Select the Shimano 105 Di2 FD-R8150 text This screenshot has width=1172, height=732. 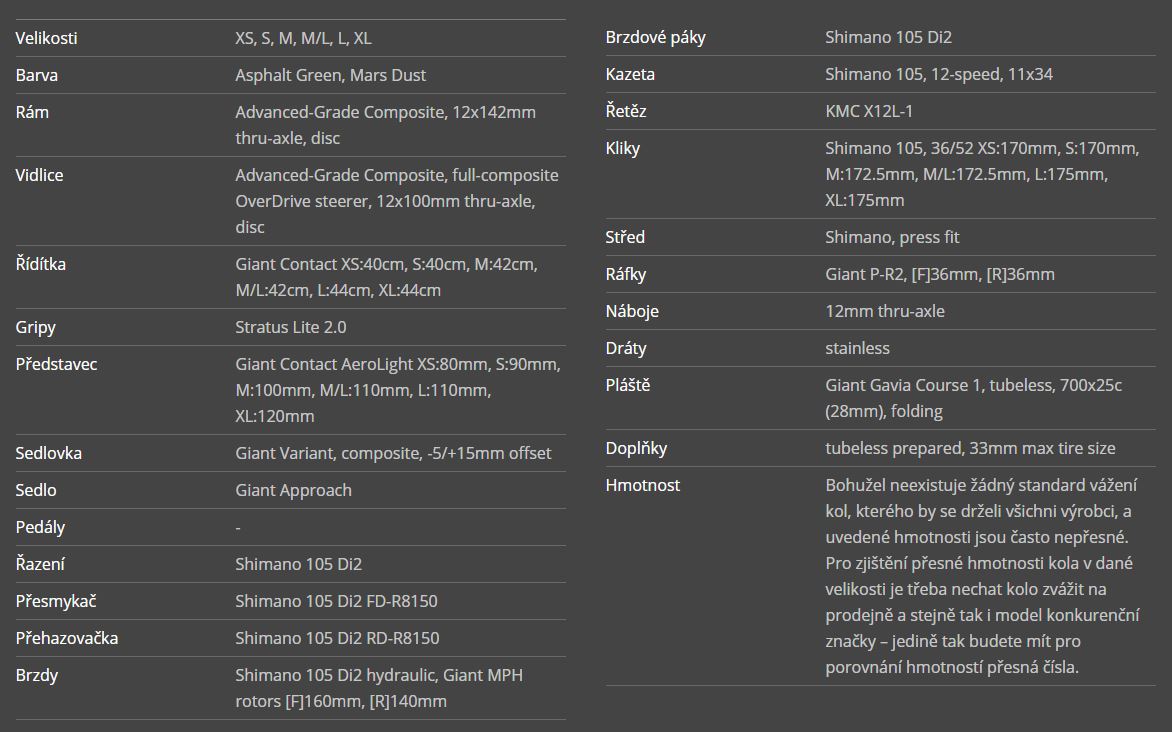pos(336,602)
